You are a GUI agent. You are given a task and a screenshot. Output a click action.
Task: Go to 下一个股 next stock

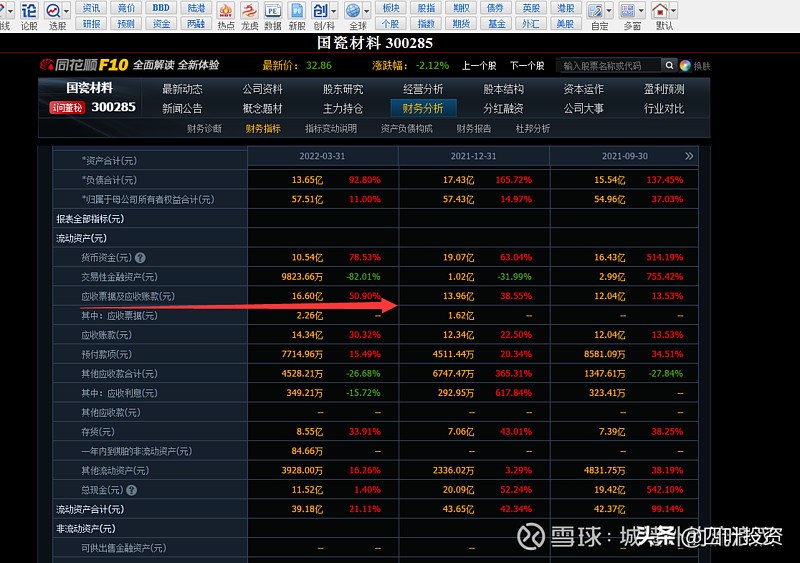[527, 66]
